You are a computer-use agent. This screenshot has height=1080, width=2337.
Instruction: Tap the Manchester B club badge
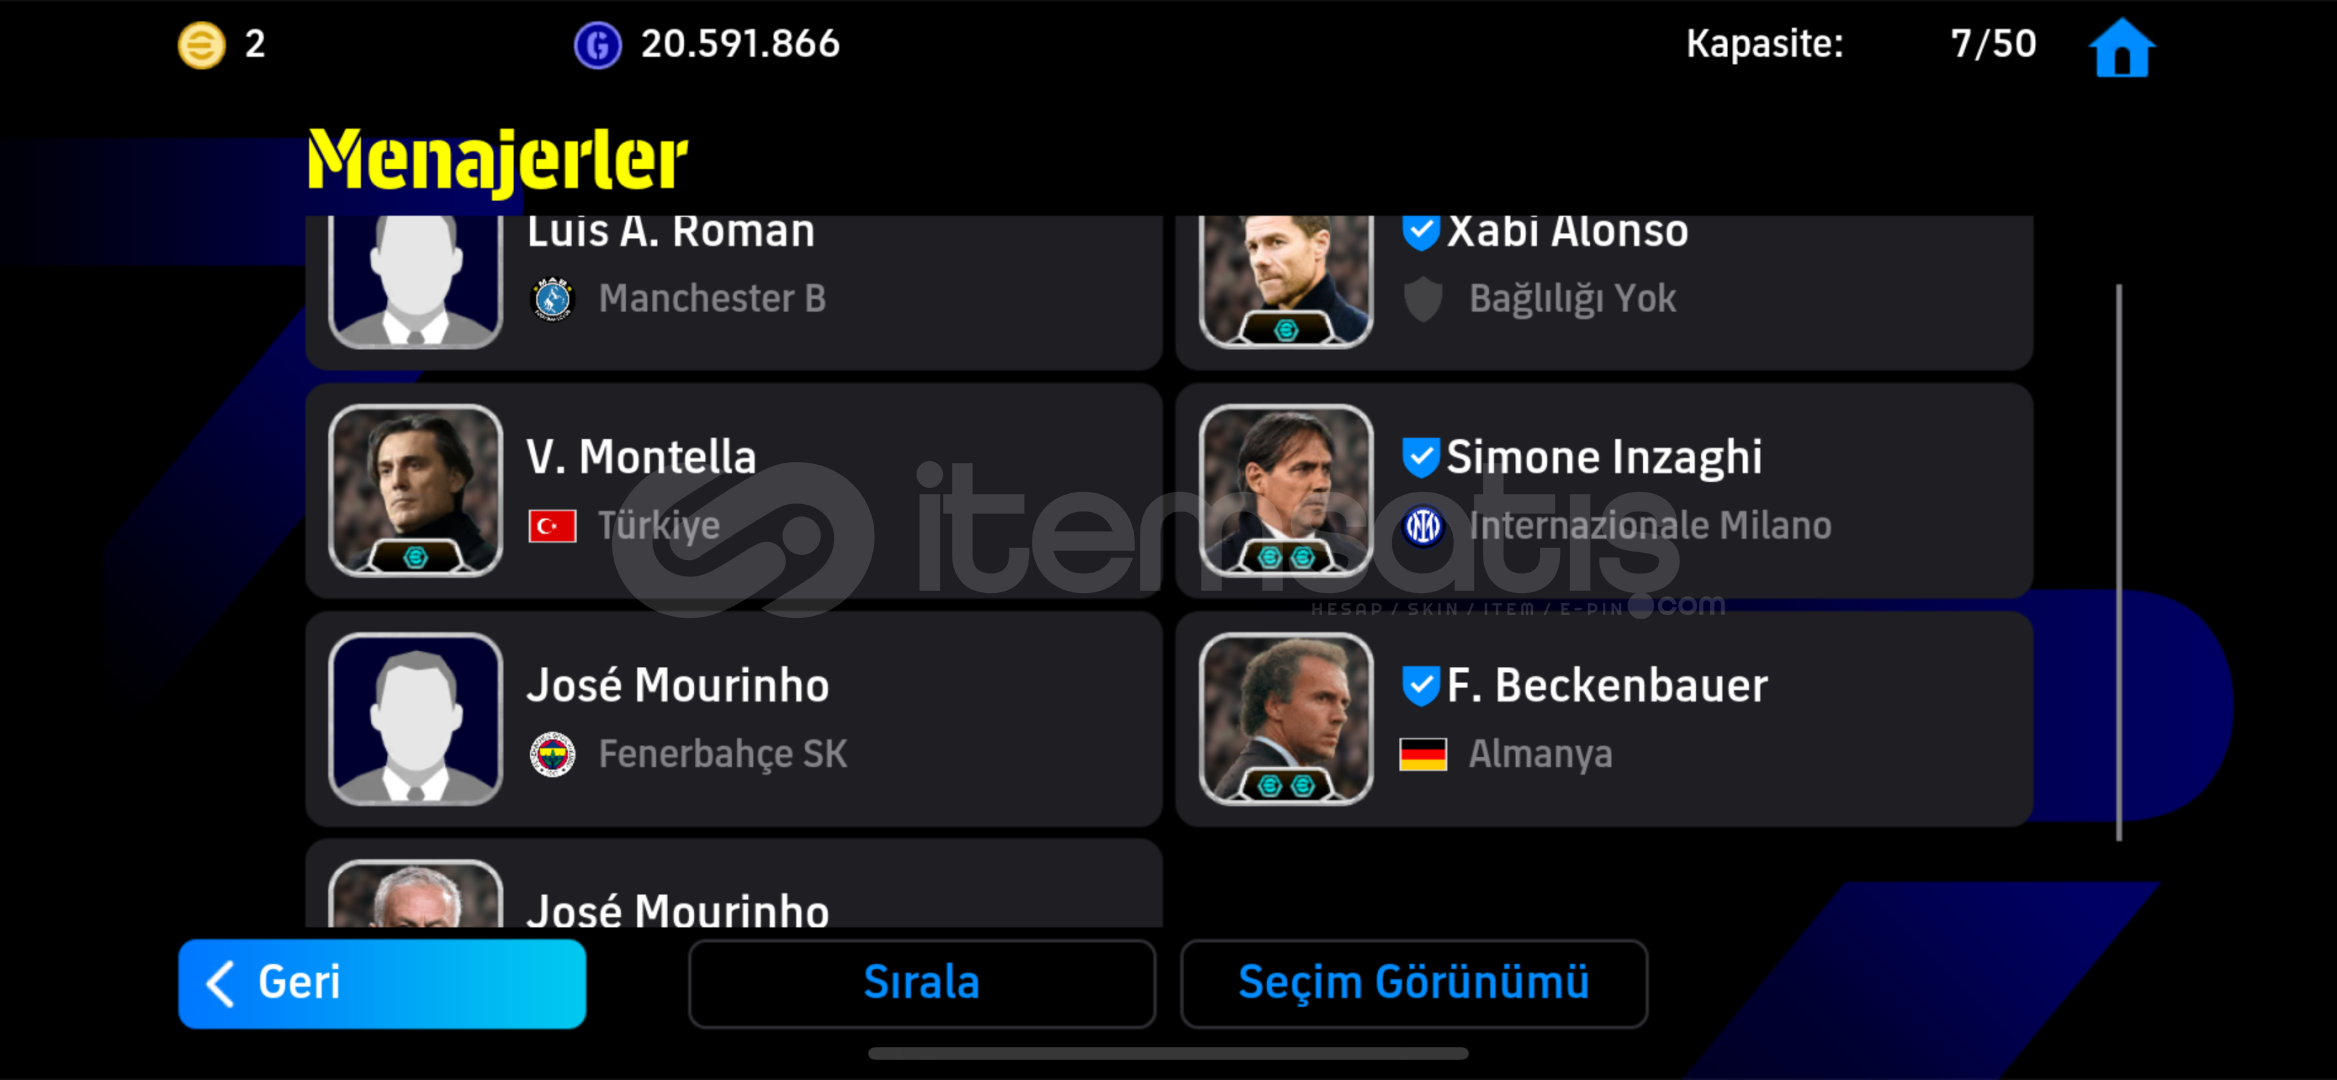click(x=552, y=298)
